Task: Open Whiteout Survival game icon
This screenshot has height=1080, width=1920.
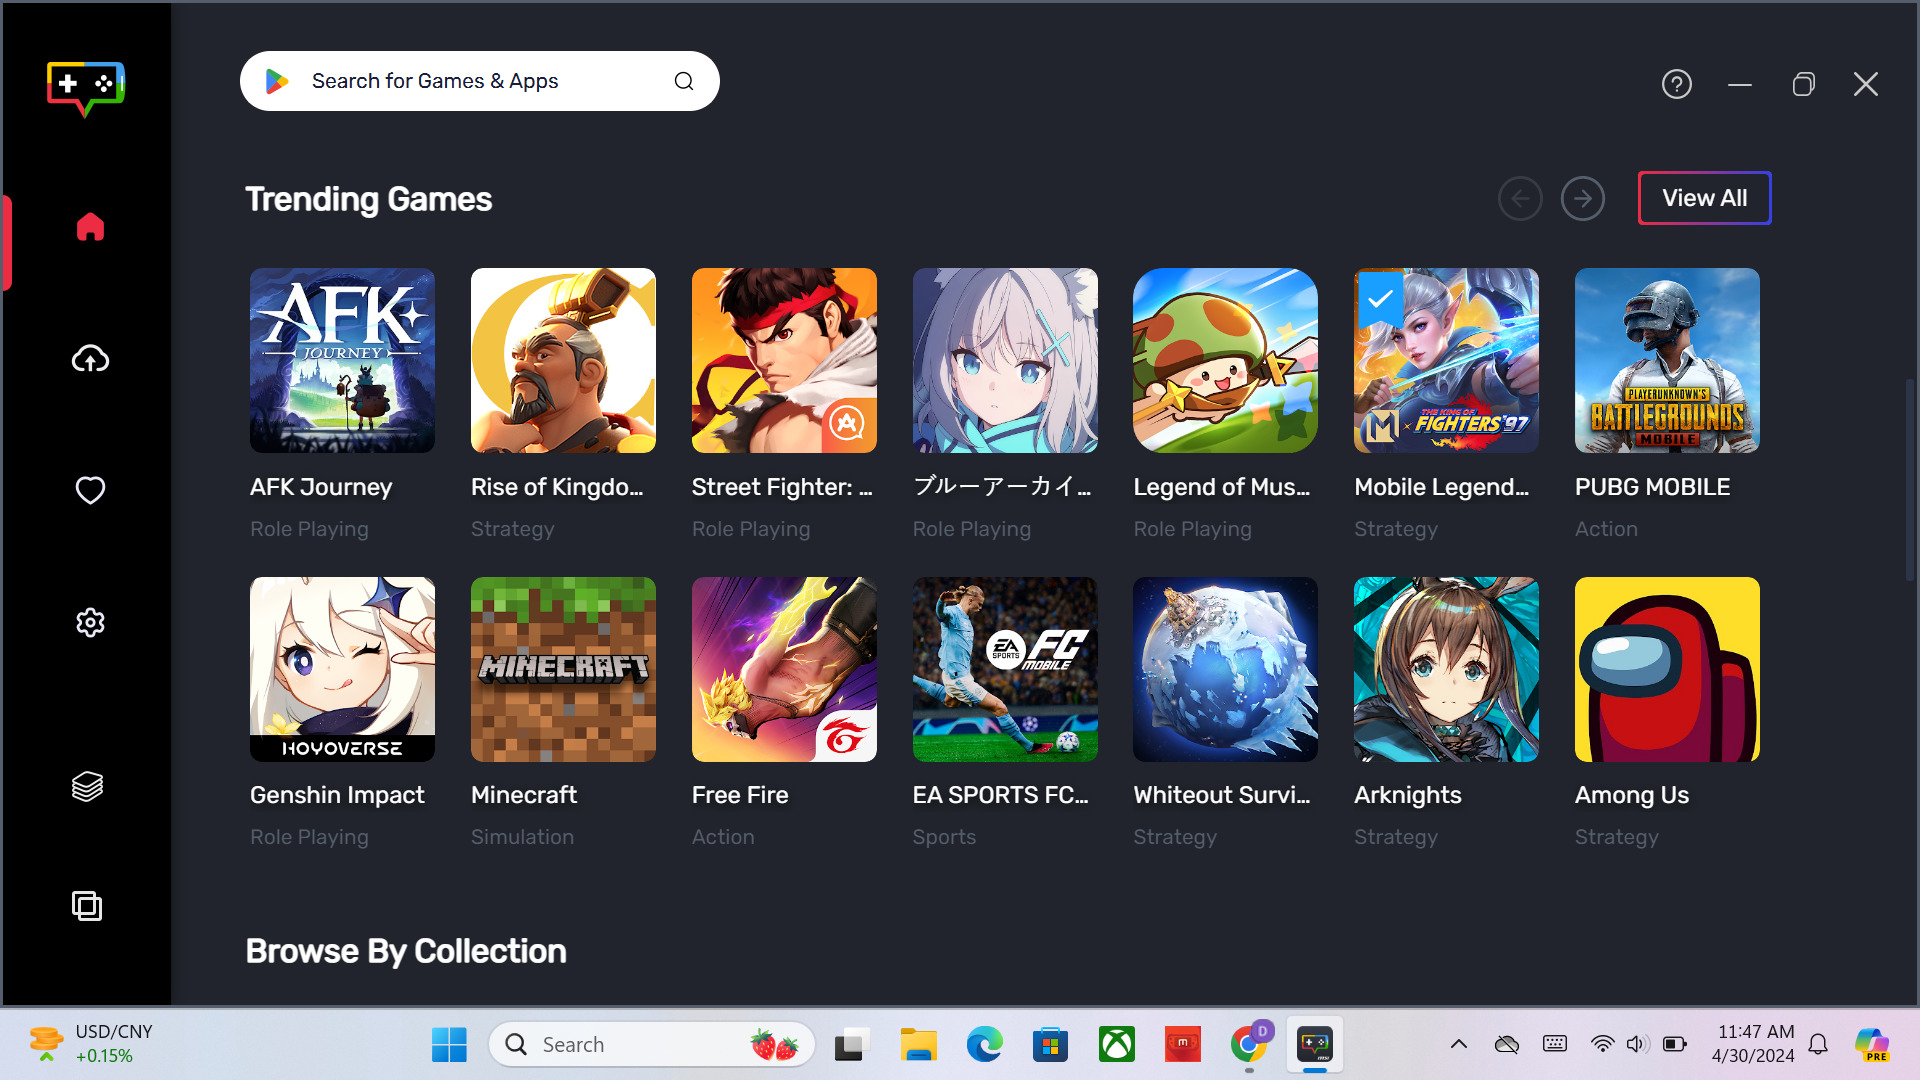Action: 1225,669
